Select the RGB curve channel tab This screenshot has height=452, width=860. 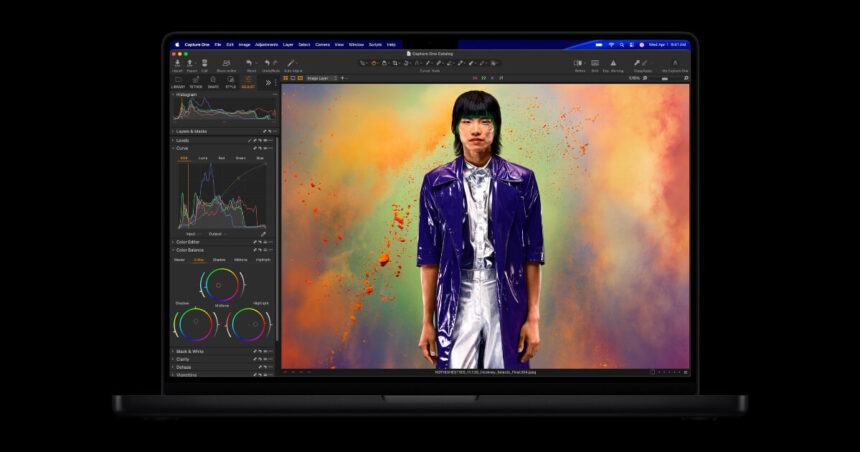point(184,158)
